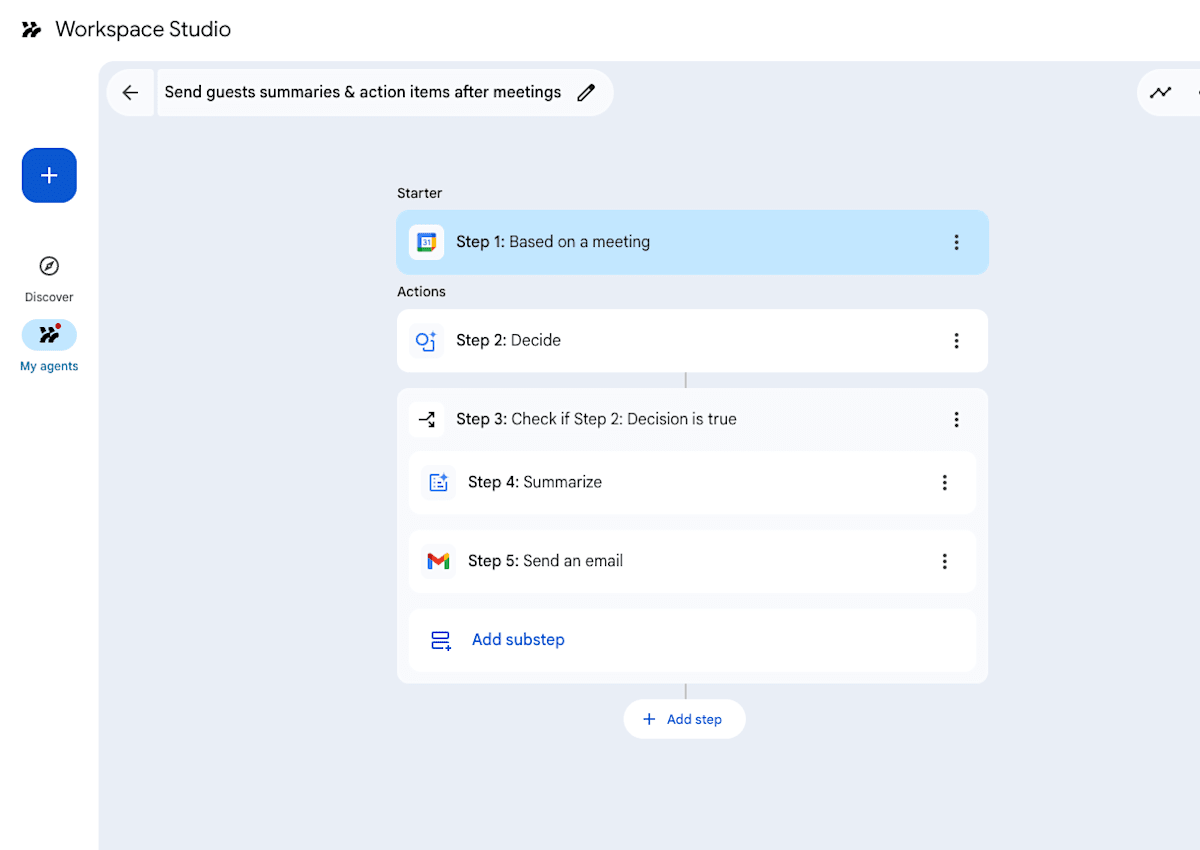Image resolution: width=1200 pixels, height=850 pixels.
Task: Click the Workspace Studio logo
Action: [32, 30]
